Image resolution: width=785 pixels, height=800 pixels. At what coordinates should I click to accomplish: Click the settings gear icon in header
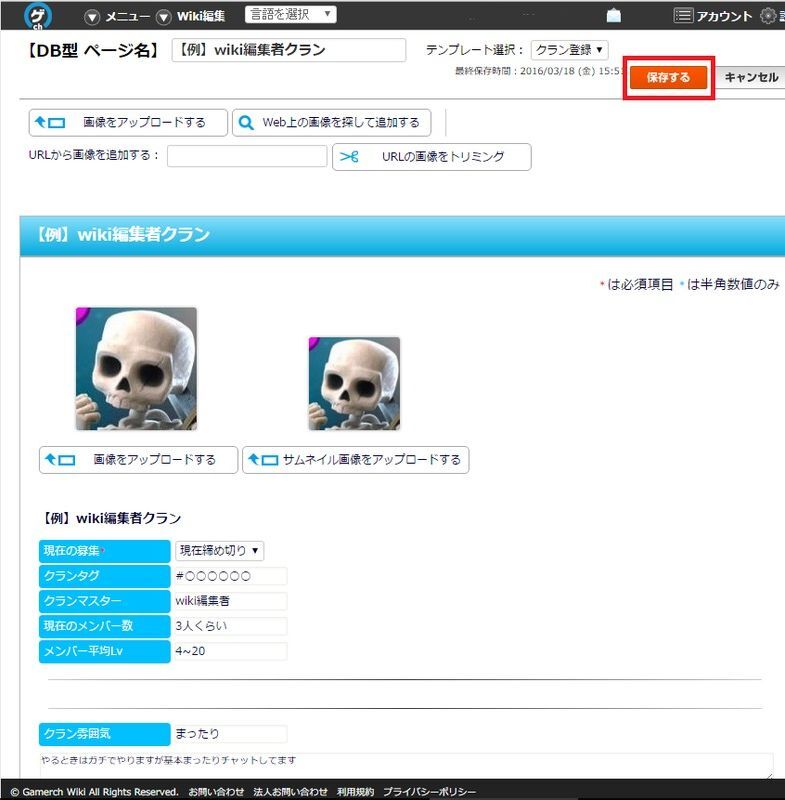coord(768,16)
